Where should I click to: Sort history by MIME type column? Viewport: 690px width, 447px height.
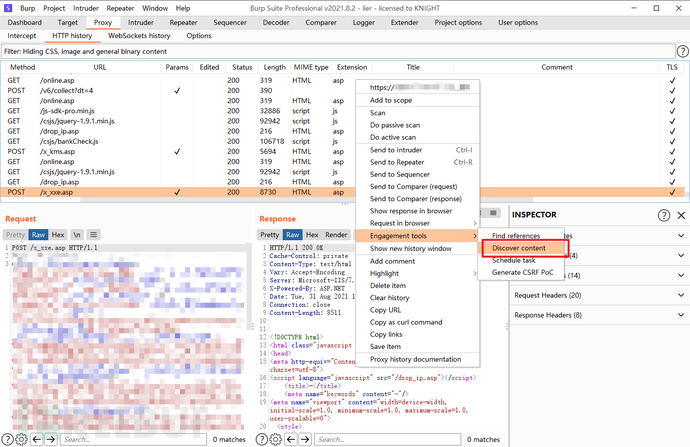click(x=311, y=67)
